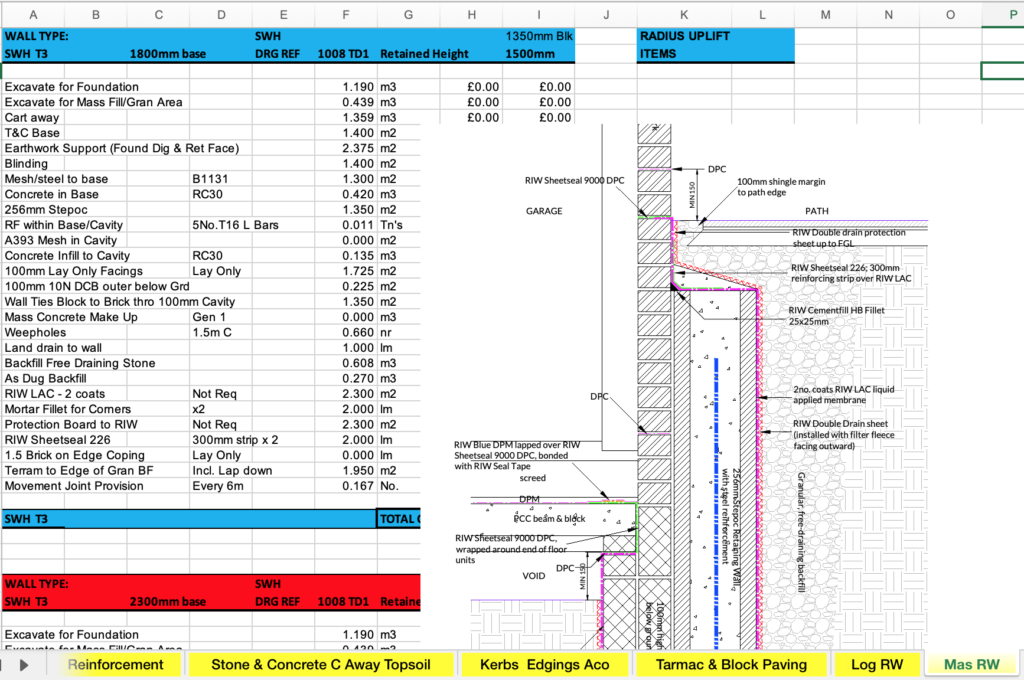Click the 'Earthwork Support (Found Dig & Ret Face)' cell

coord(121,148)
